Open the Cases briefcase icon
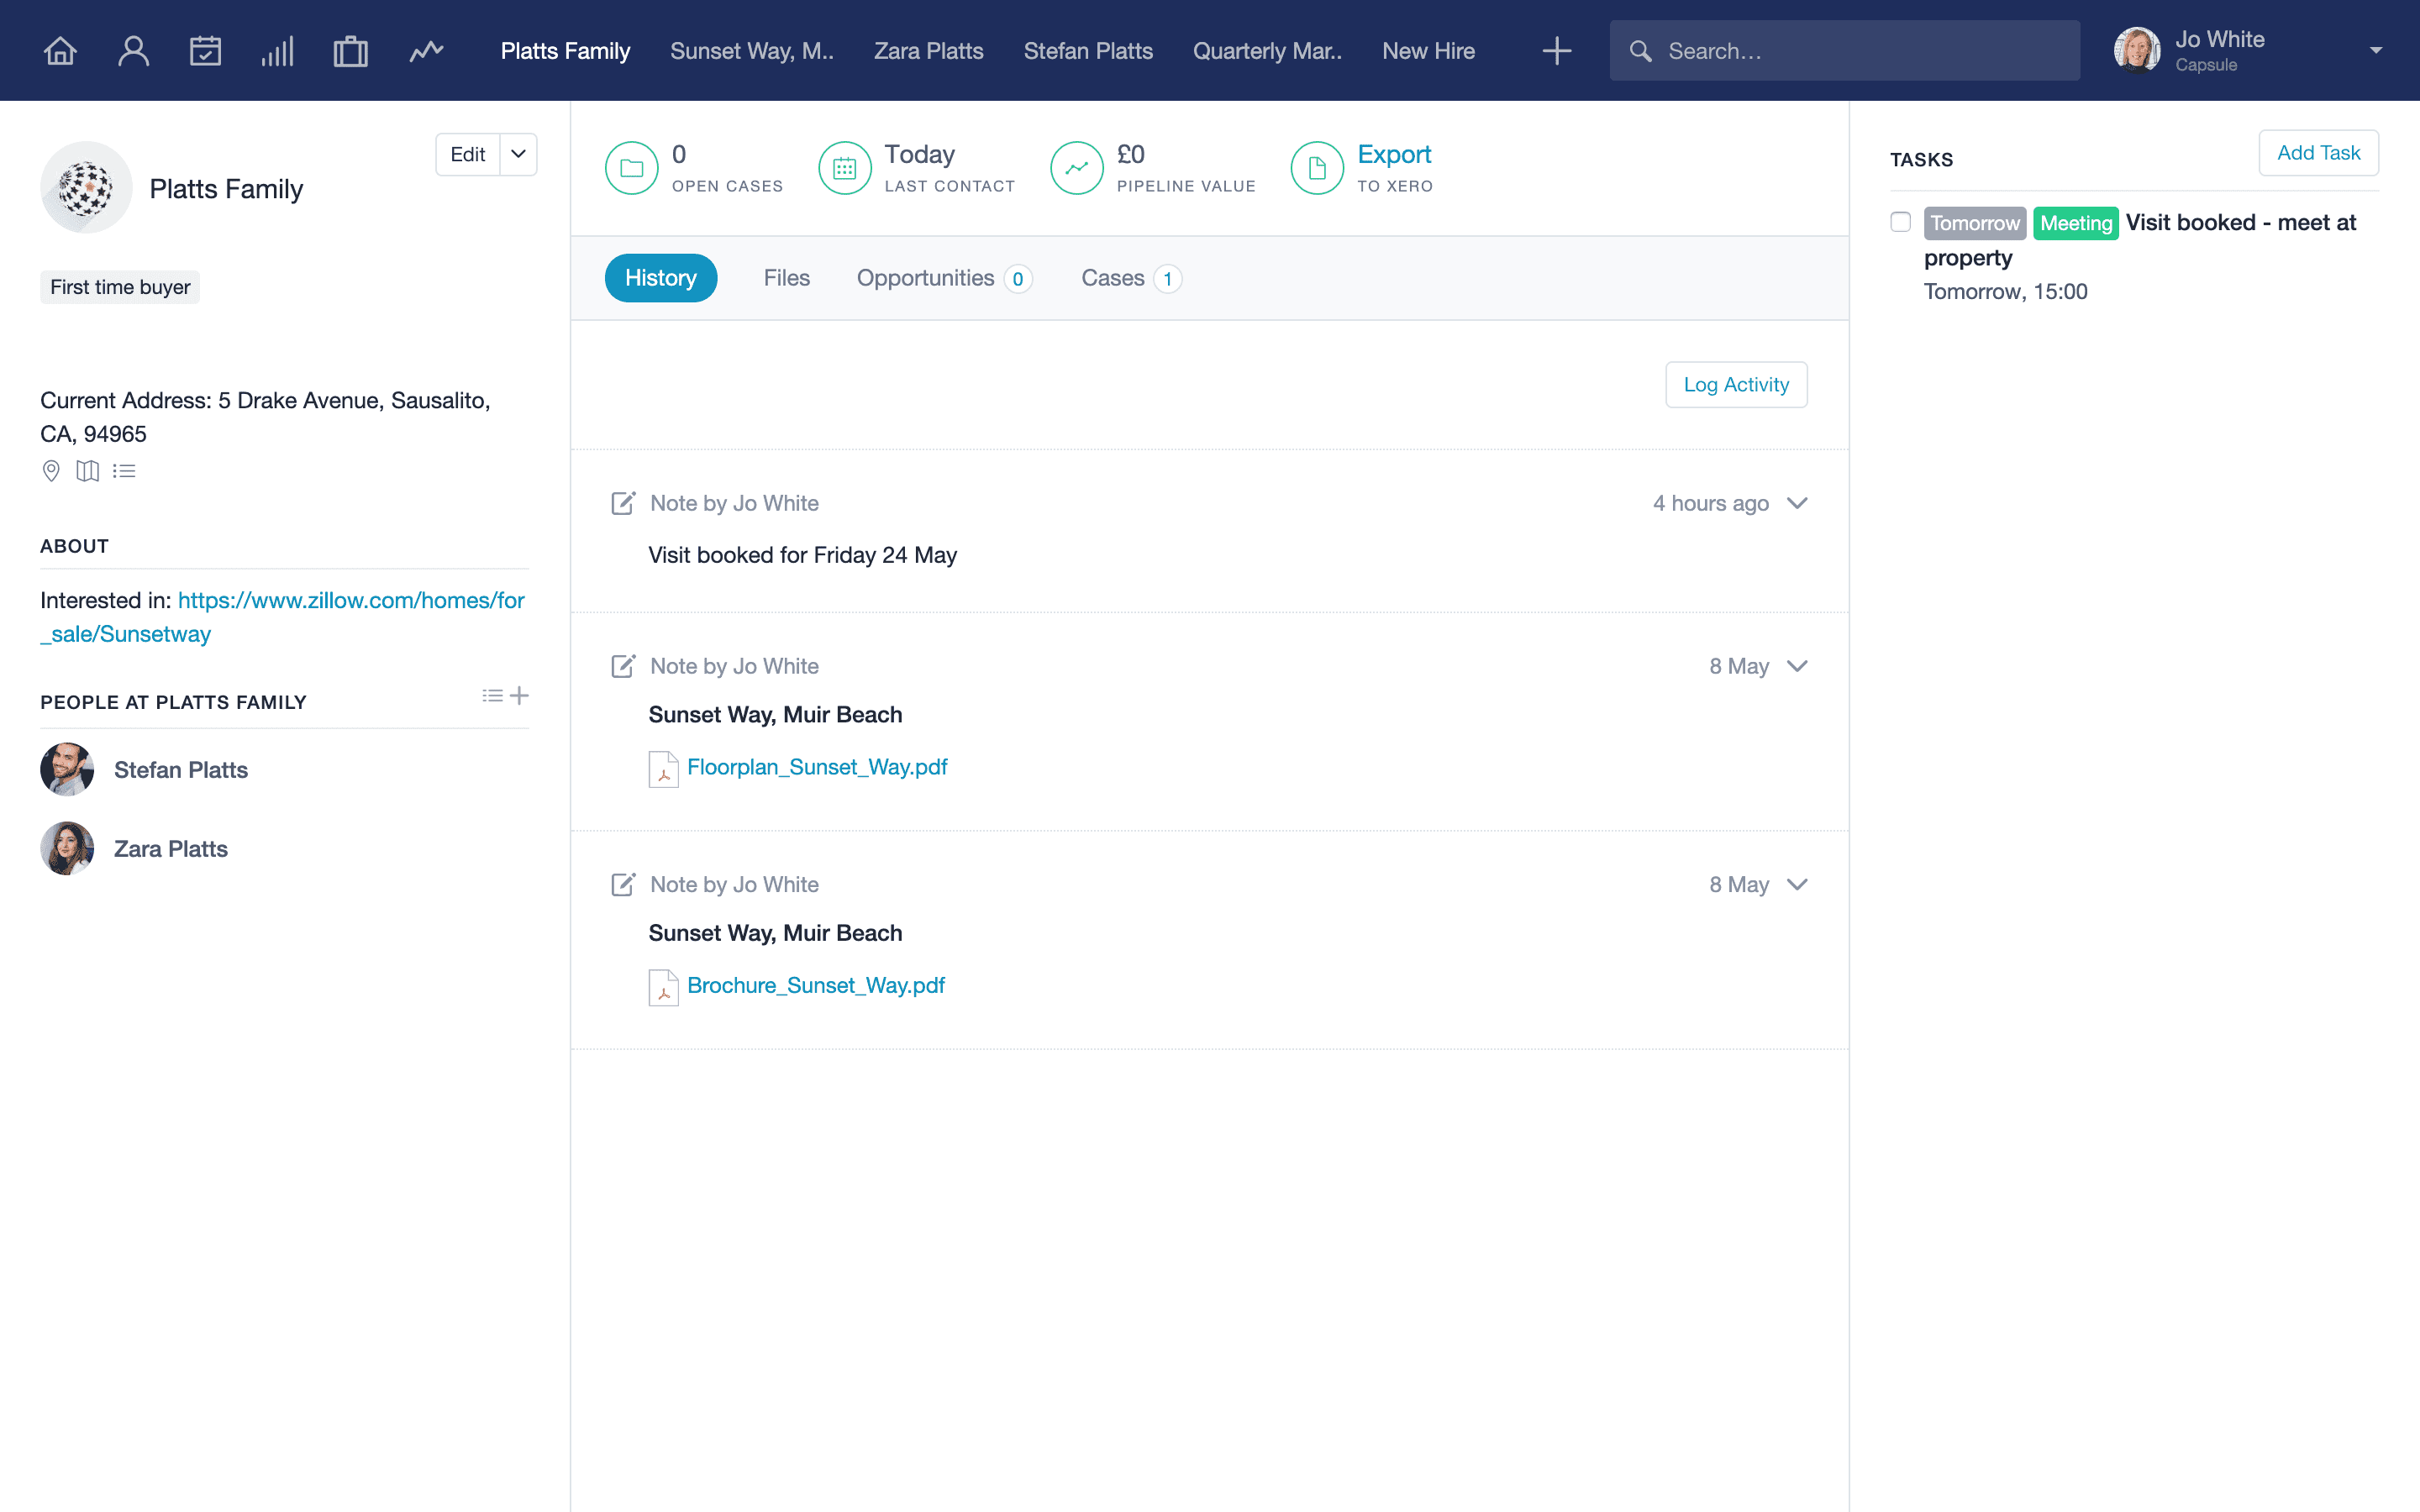The height and width of the screenshot is (1512, 2420). point(350,51)
